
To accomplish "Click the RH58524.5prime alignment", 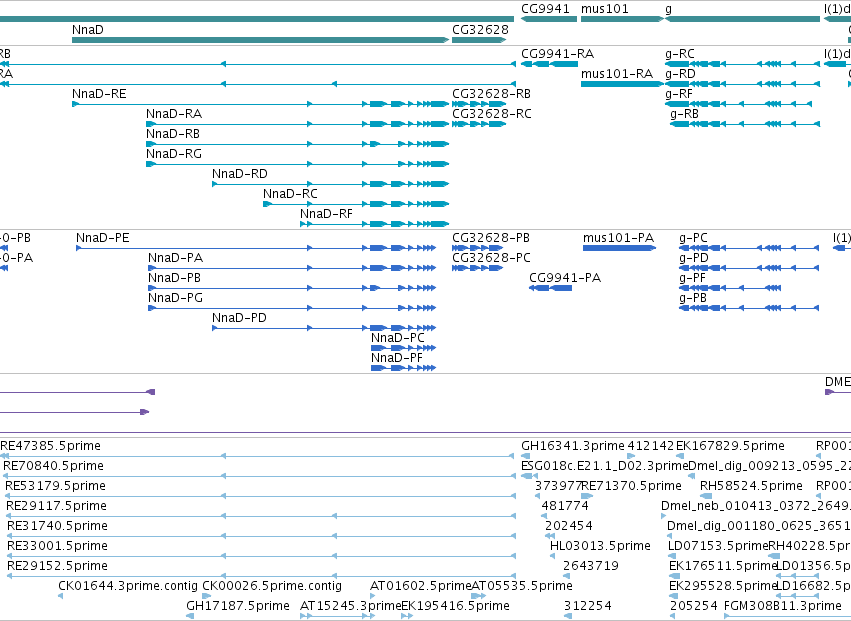I will [706, 496].
